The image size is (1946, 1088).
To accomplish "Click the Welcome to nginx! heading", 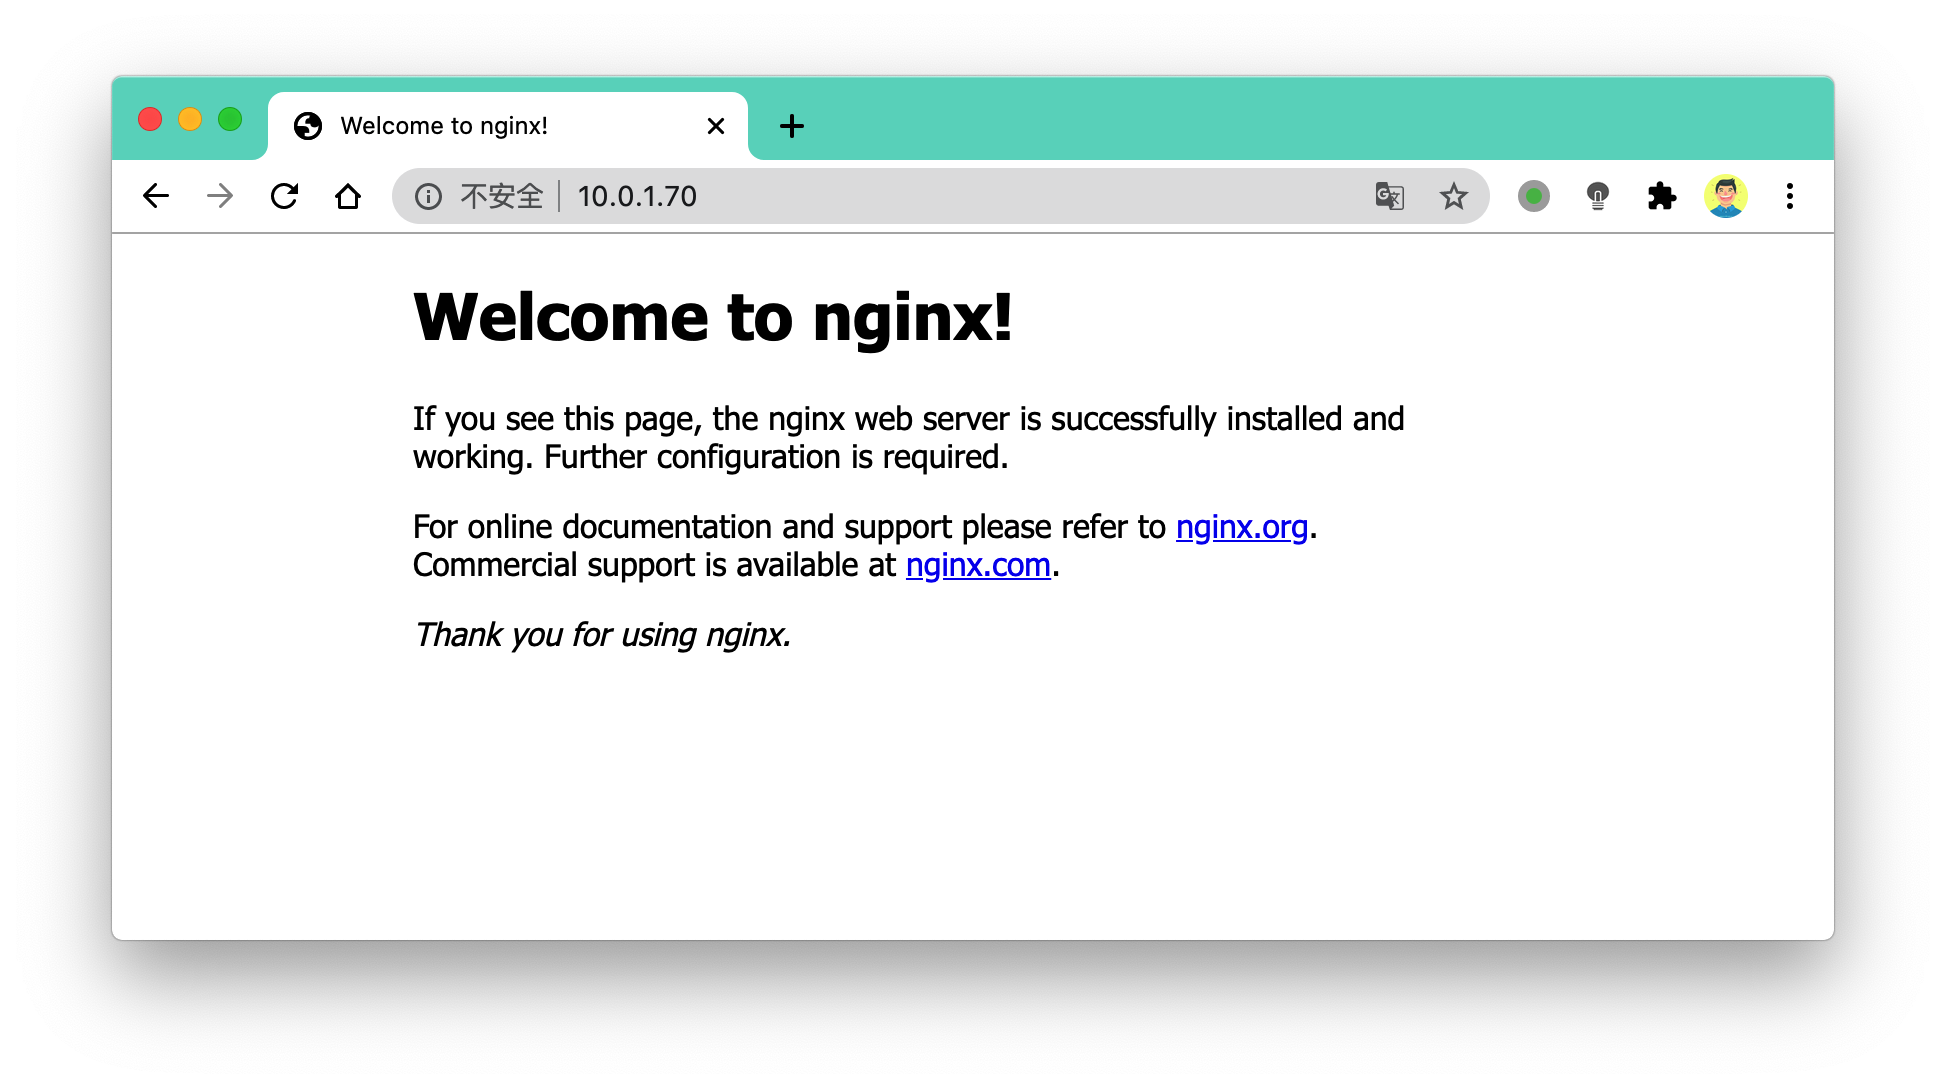I will click(713, 318).
